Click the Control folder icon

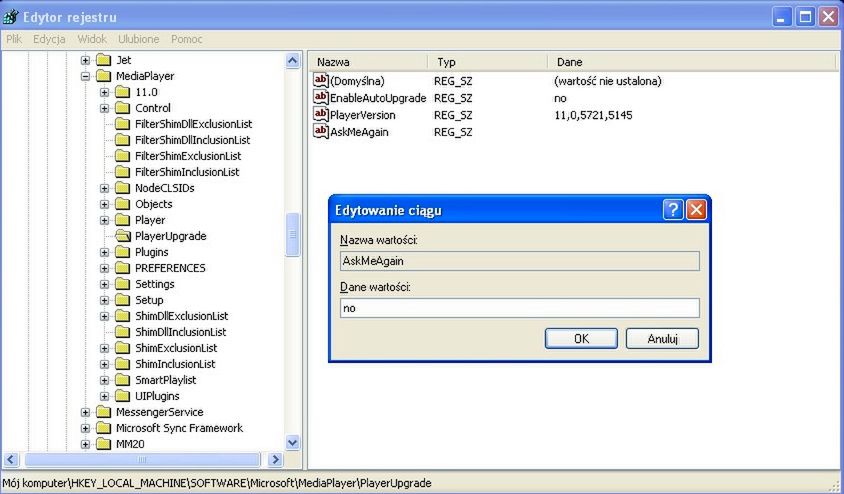point(123,108)
